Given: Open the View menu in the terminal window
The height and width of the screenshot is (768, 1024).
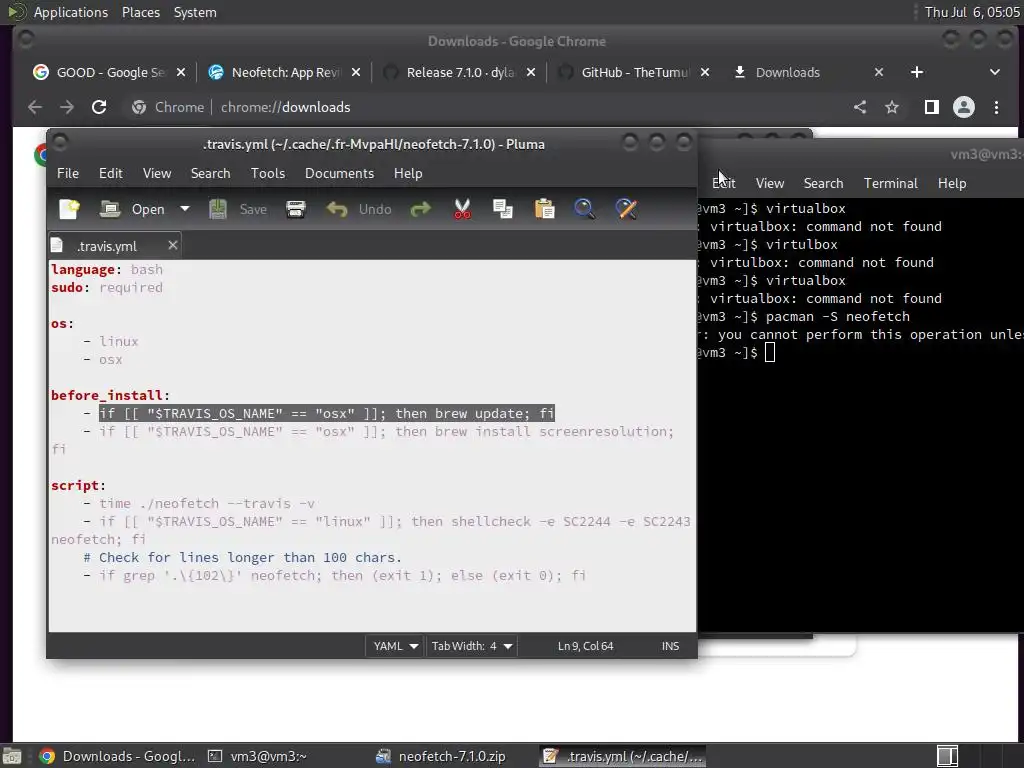Looking at the screenshot, I should click(x=770, y=184).
